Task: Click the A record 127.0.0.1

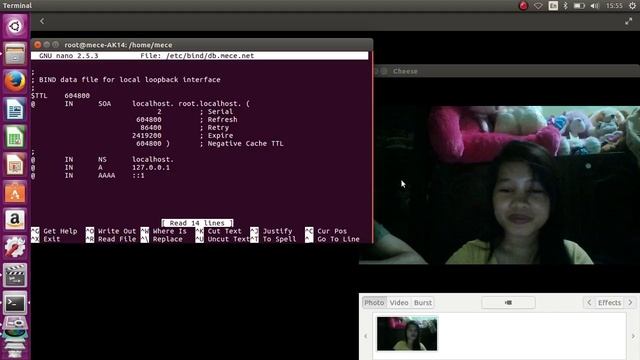Action: [x=100, y=167]
